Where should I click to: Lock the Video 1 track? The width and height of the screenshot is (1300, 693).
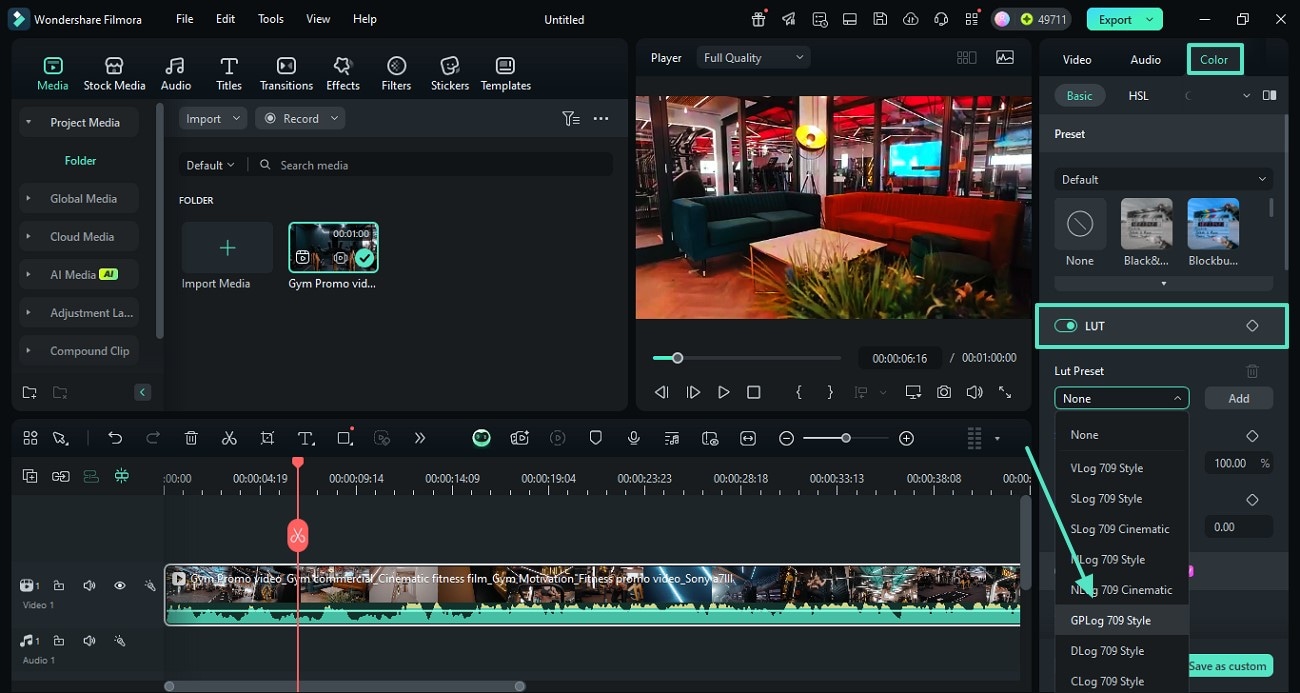pos(59,586)
